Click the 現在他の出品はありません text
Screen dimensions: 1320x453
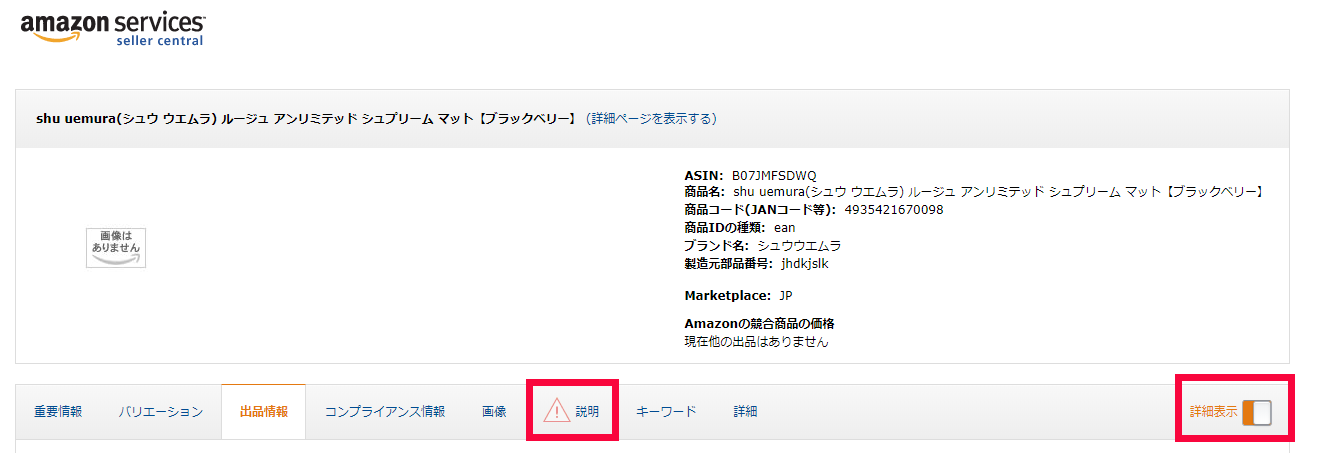(756, 341)
